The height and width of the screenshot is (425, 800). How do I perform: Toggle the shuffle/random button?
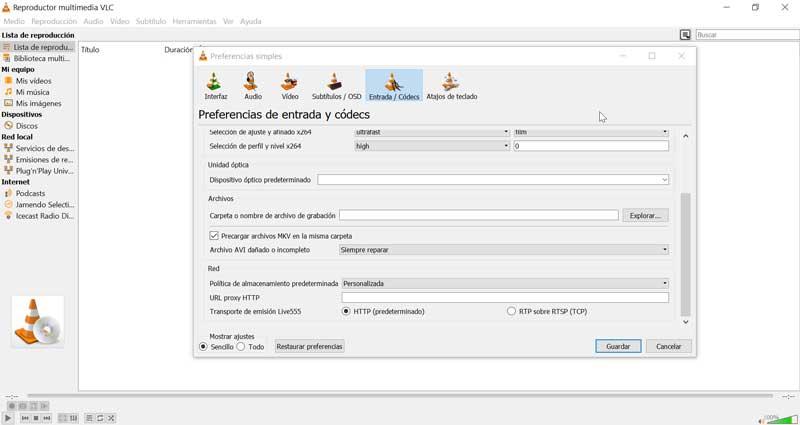click(111, 418)
